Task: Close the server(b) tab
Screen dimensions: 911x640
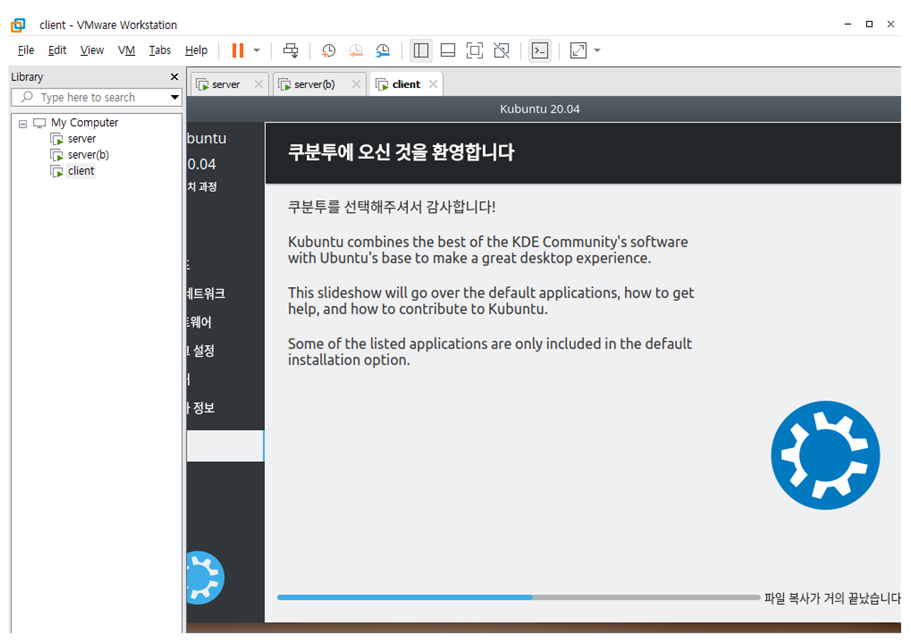Action: coord(356,84)
